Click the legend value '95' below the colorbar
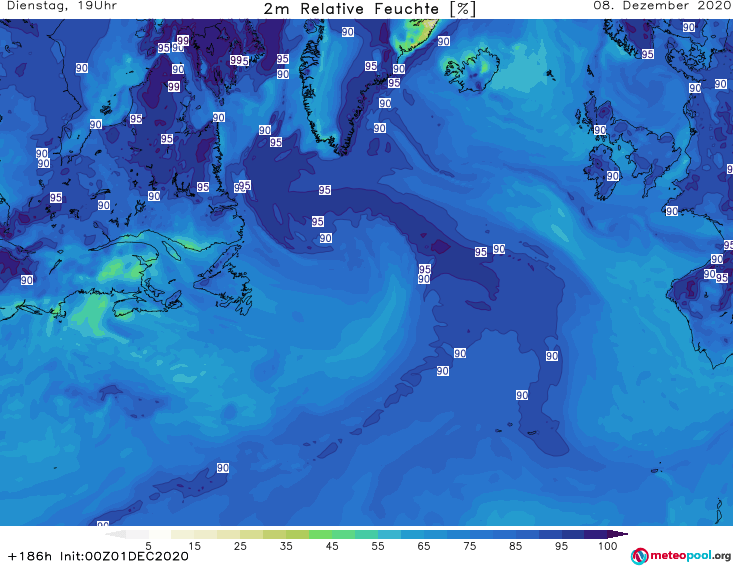Viewport: 733px width, 566px height. (561, 546)
